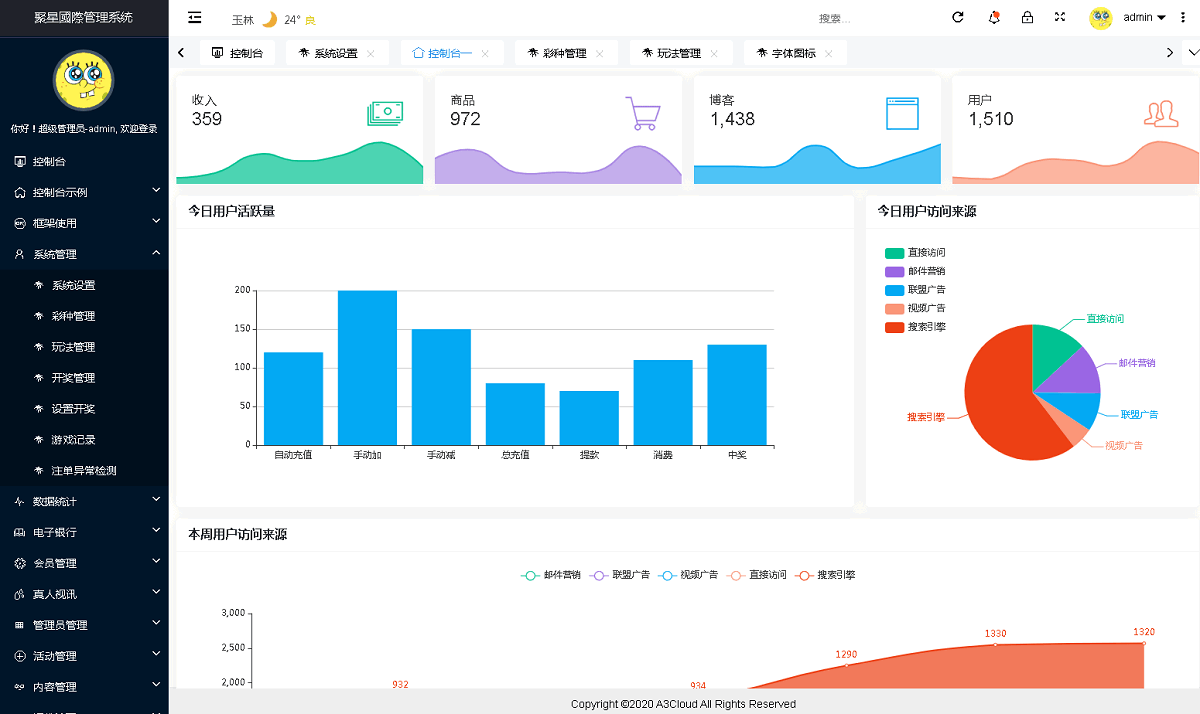1200x714 pixels.
Task: Click the users icon on 用户 card
Action: [x=1160, y=113]
